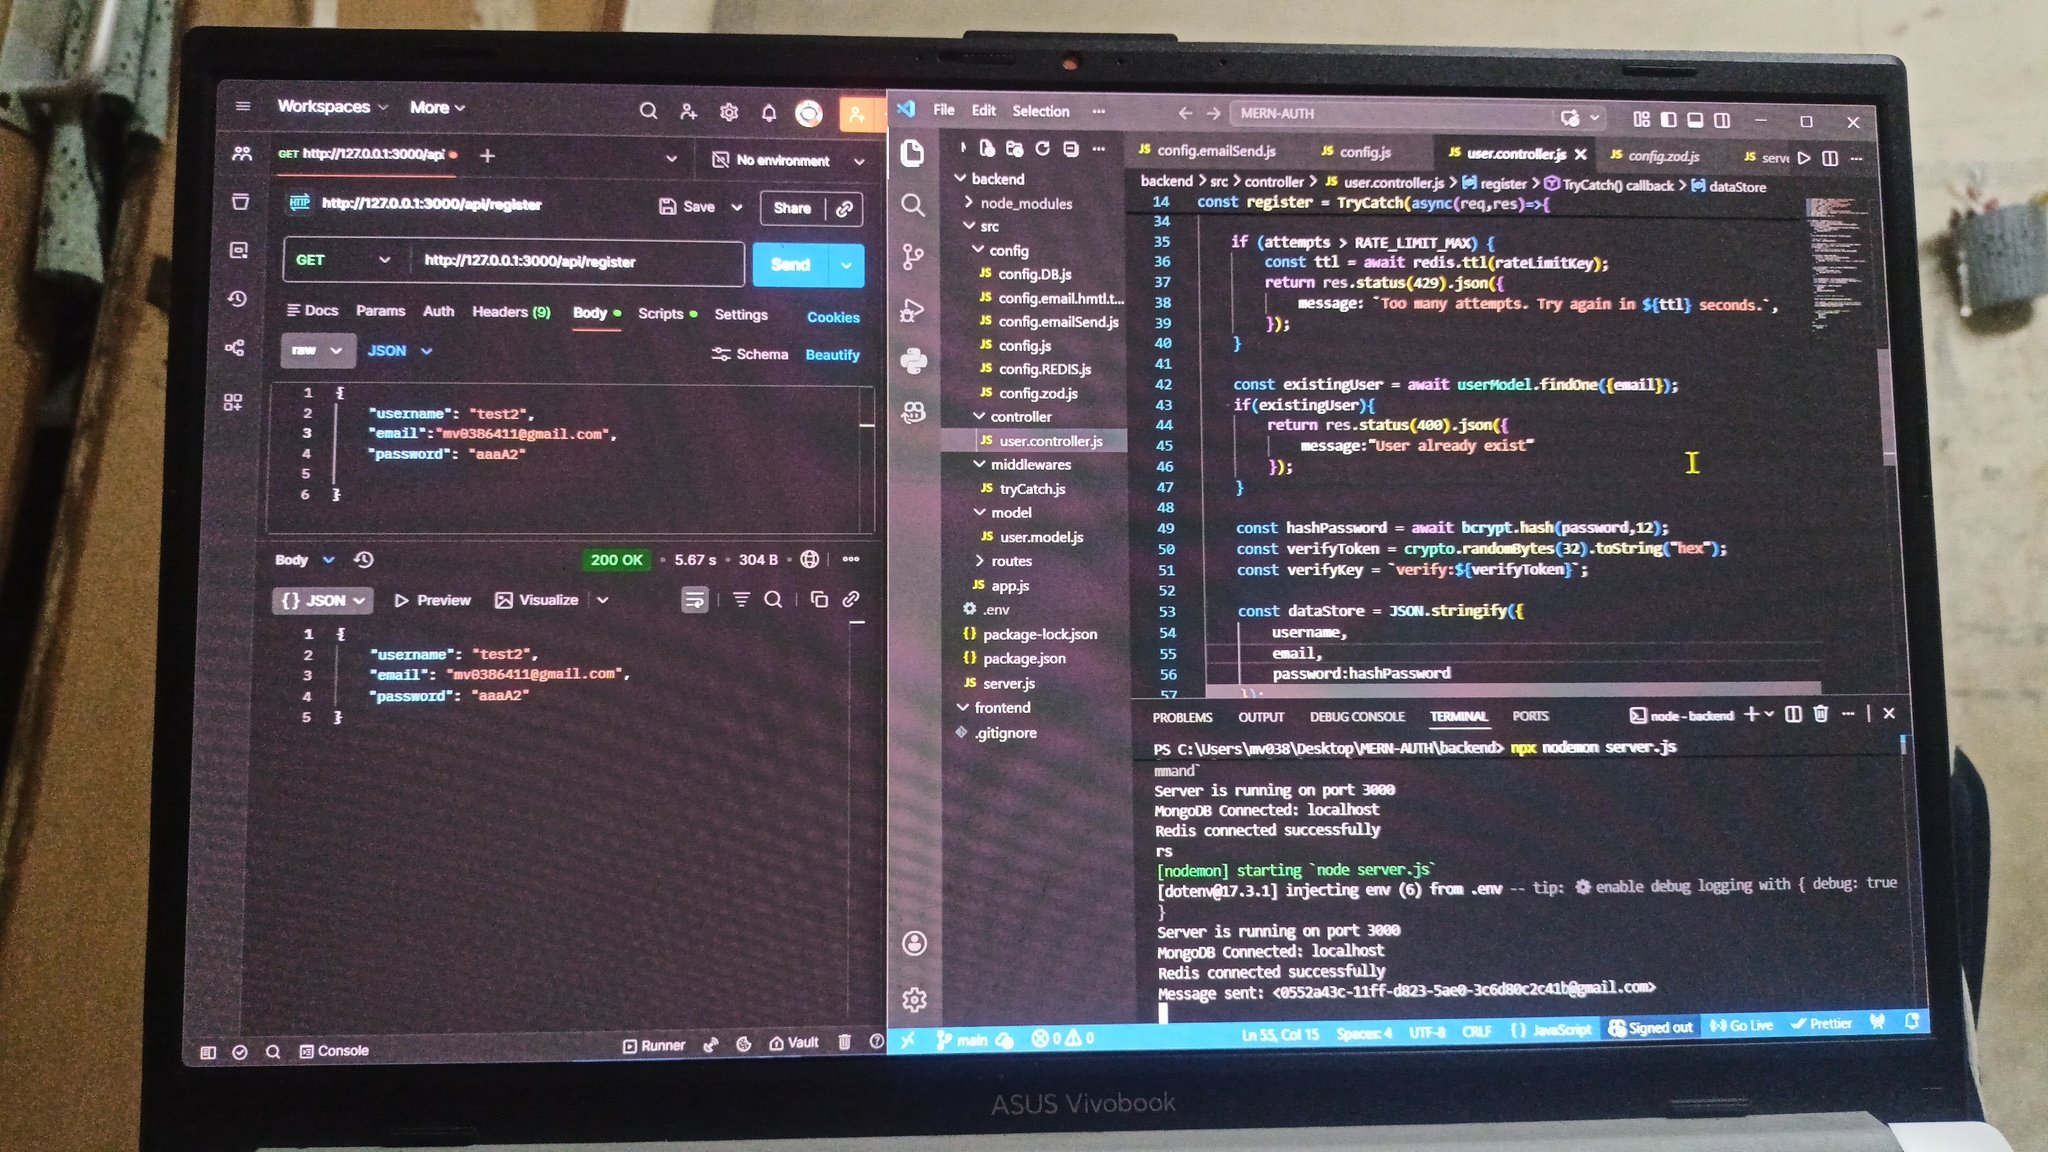Click the Beautify link
2048x1152 pixels.
tap(832, 354)
